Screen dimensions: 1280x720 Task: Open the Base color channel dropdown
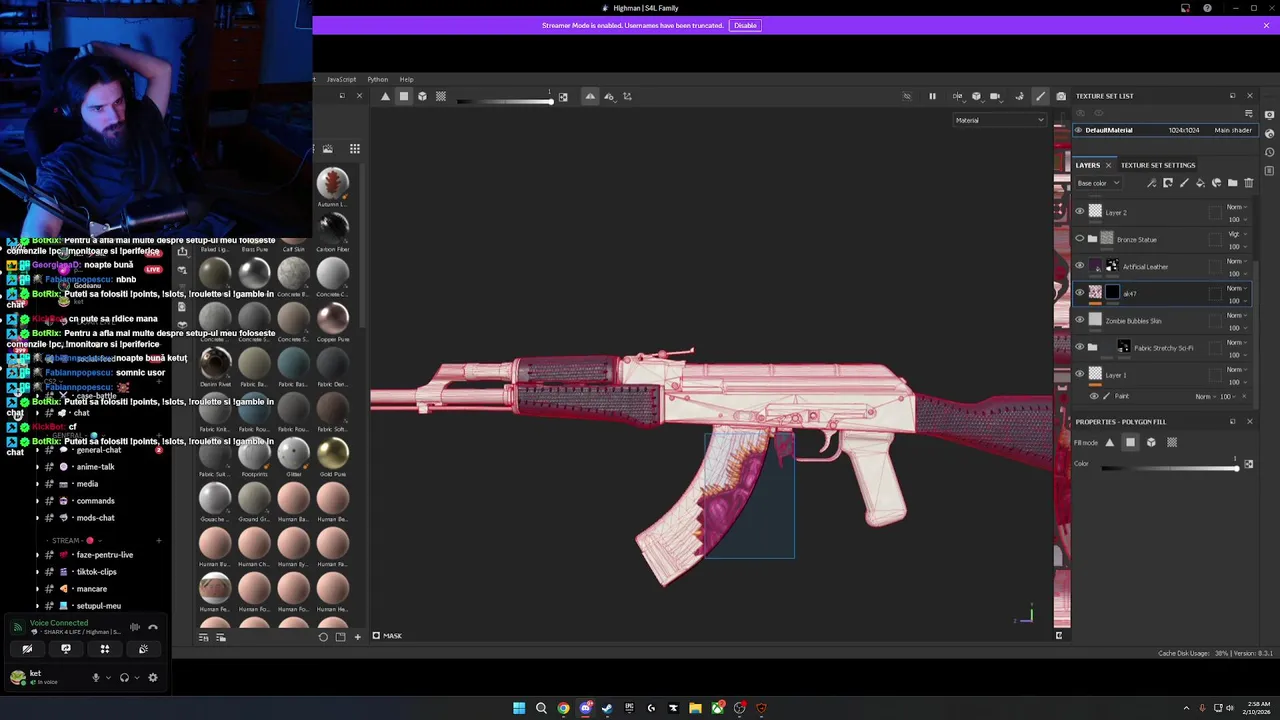[1098, 183]
